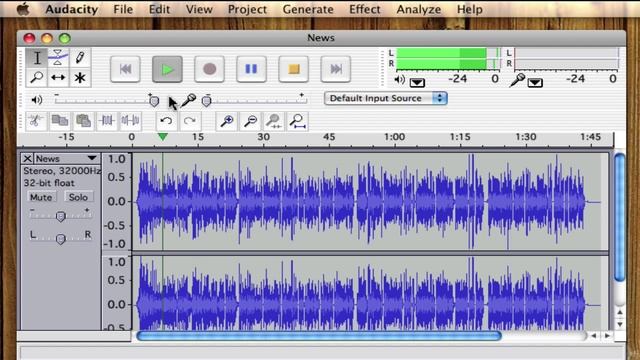Select the Time Shift tool
This screenshot has width=640, height=360.
click(x=58, y=77)
